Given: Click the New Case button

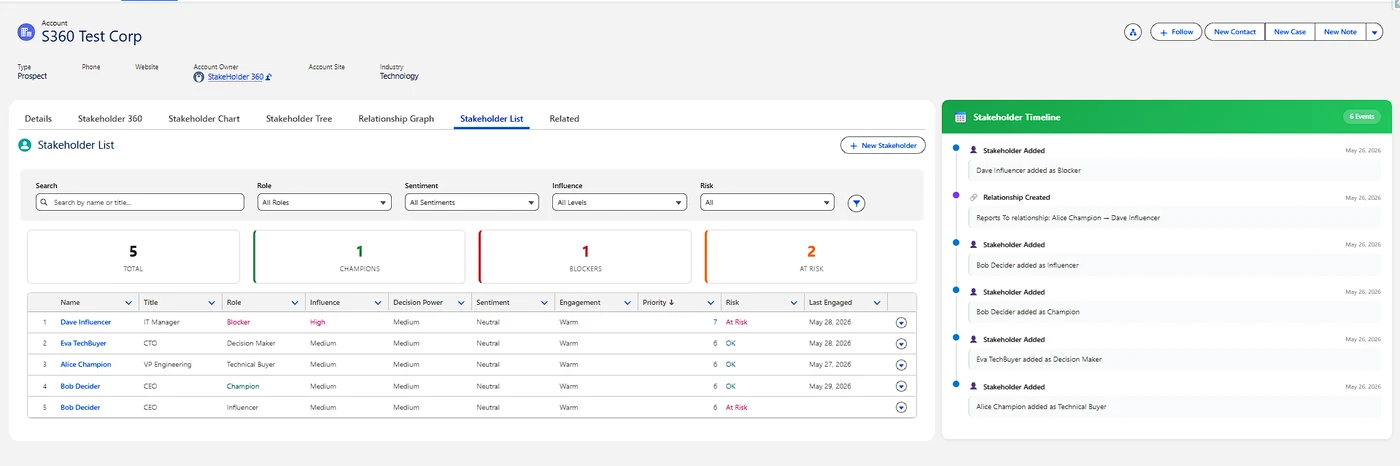Looking at the screenshot, I should (1290, 32).
